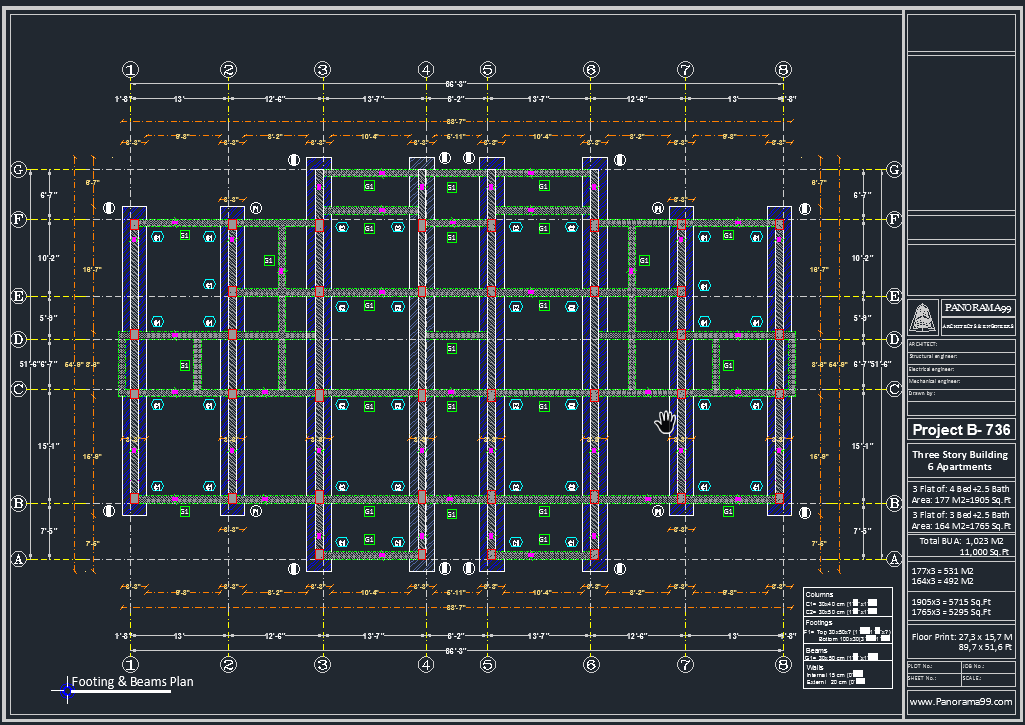The width and height of the screenshot is (1025, 725).
Task: Click the '1905x3 = 5715 Sq.Ft' calculation
Action: point(951,602)
